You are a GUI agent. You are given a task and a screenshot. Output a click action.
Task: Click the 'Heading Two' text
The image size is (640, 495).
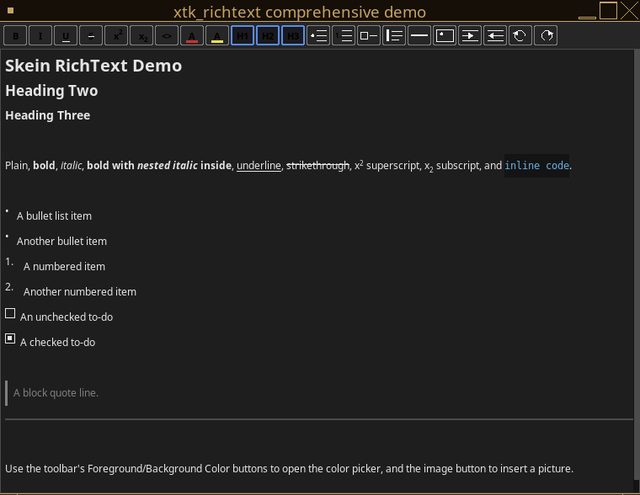(51, 91)
